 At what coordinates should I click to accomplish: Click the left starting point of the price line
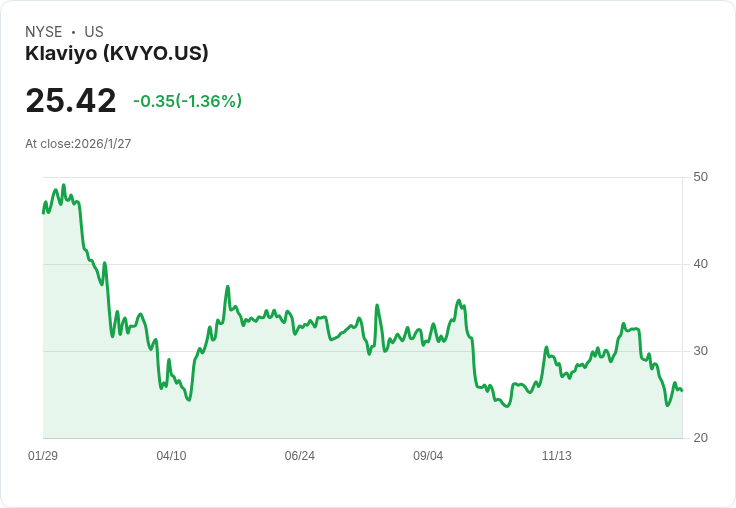(x=43, y=212)
